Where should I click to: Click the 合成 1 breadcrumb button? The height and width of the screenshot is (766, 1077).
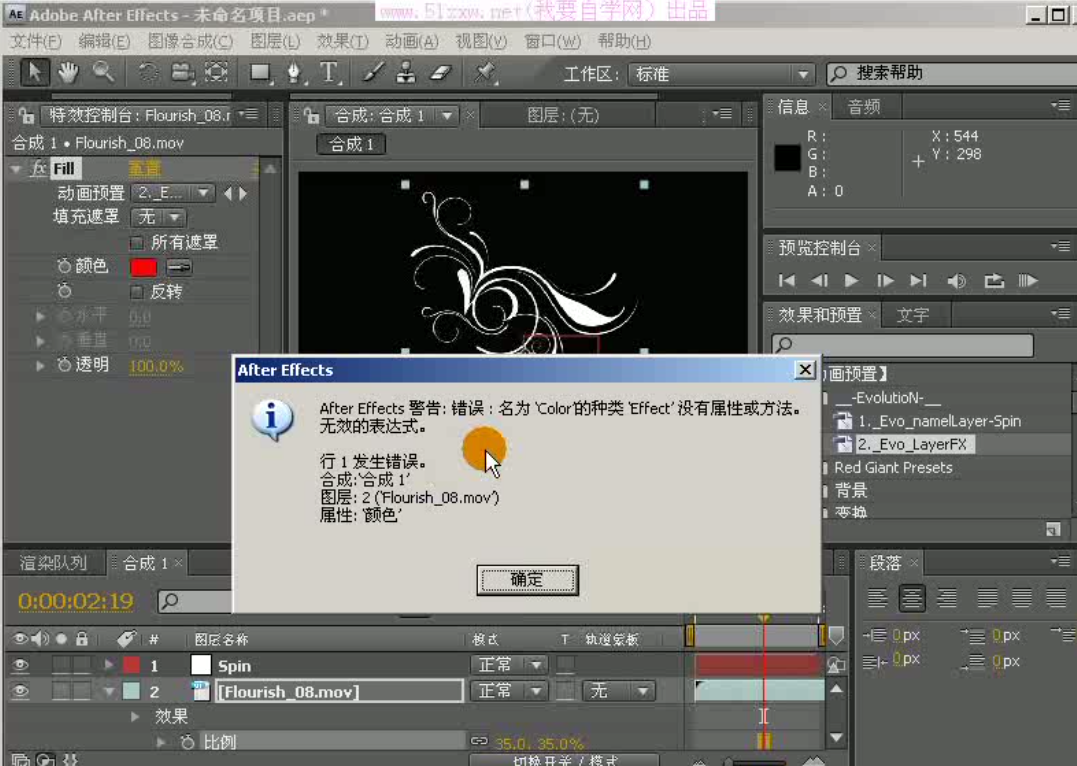[x=351, y=144]
